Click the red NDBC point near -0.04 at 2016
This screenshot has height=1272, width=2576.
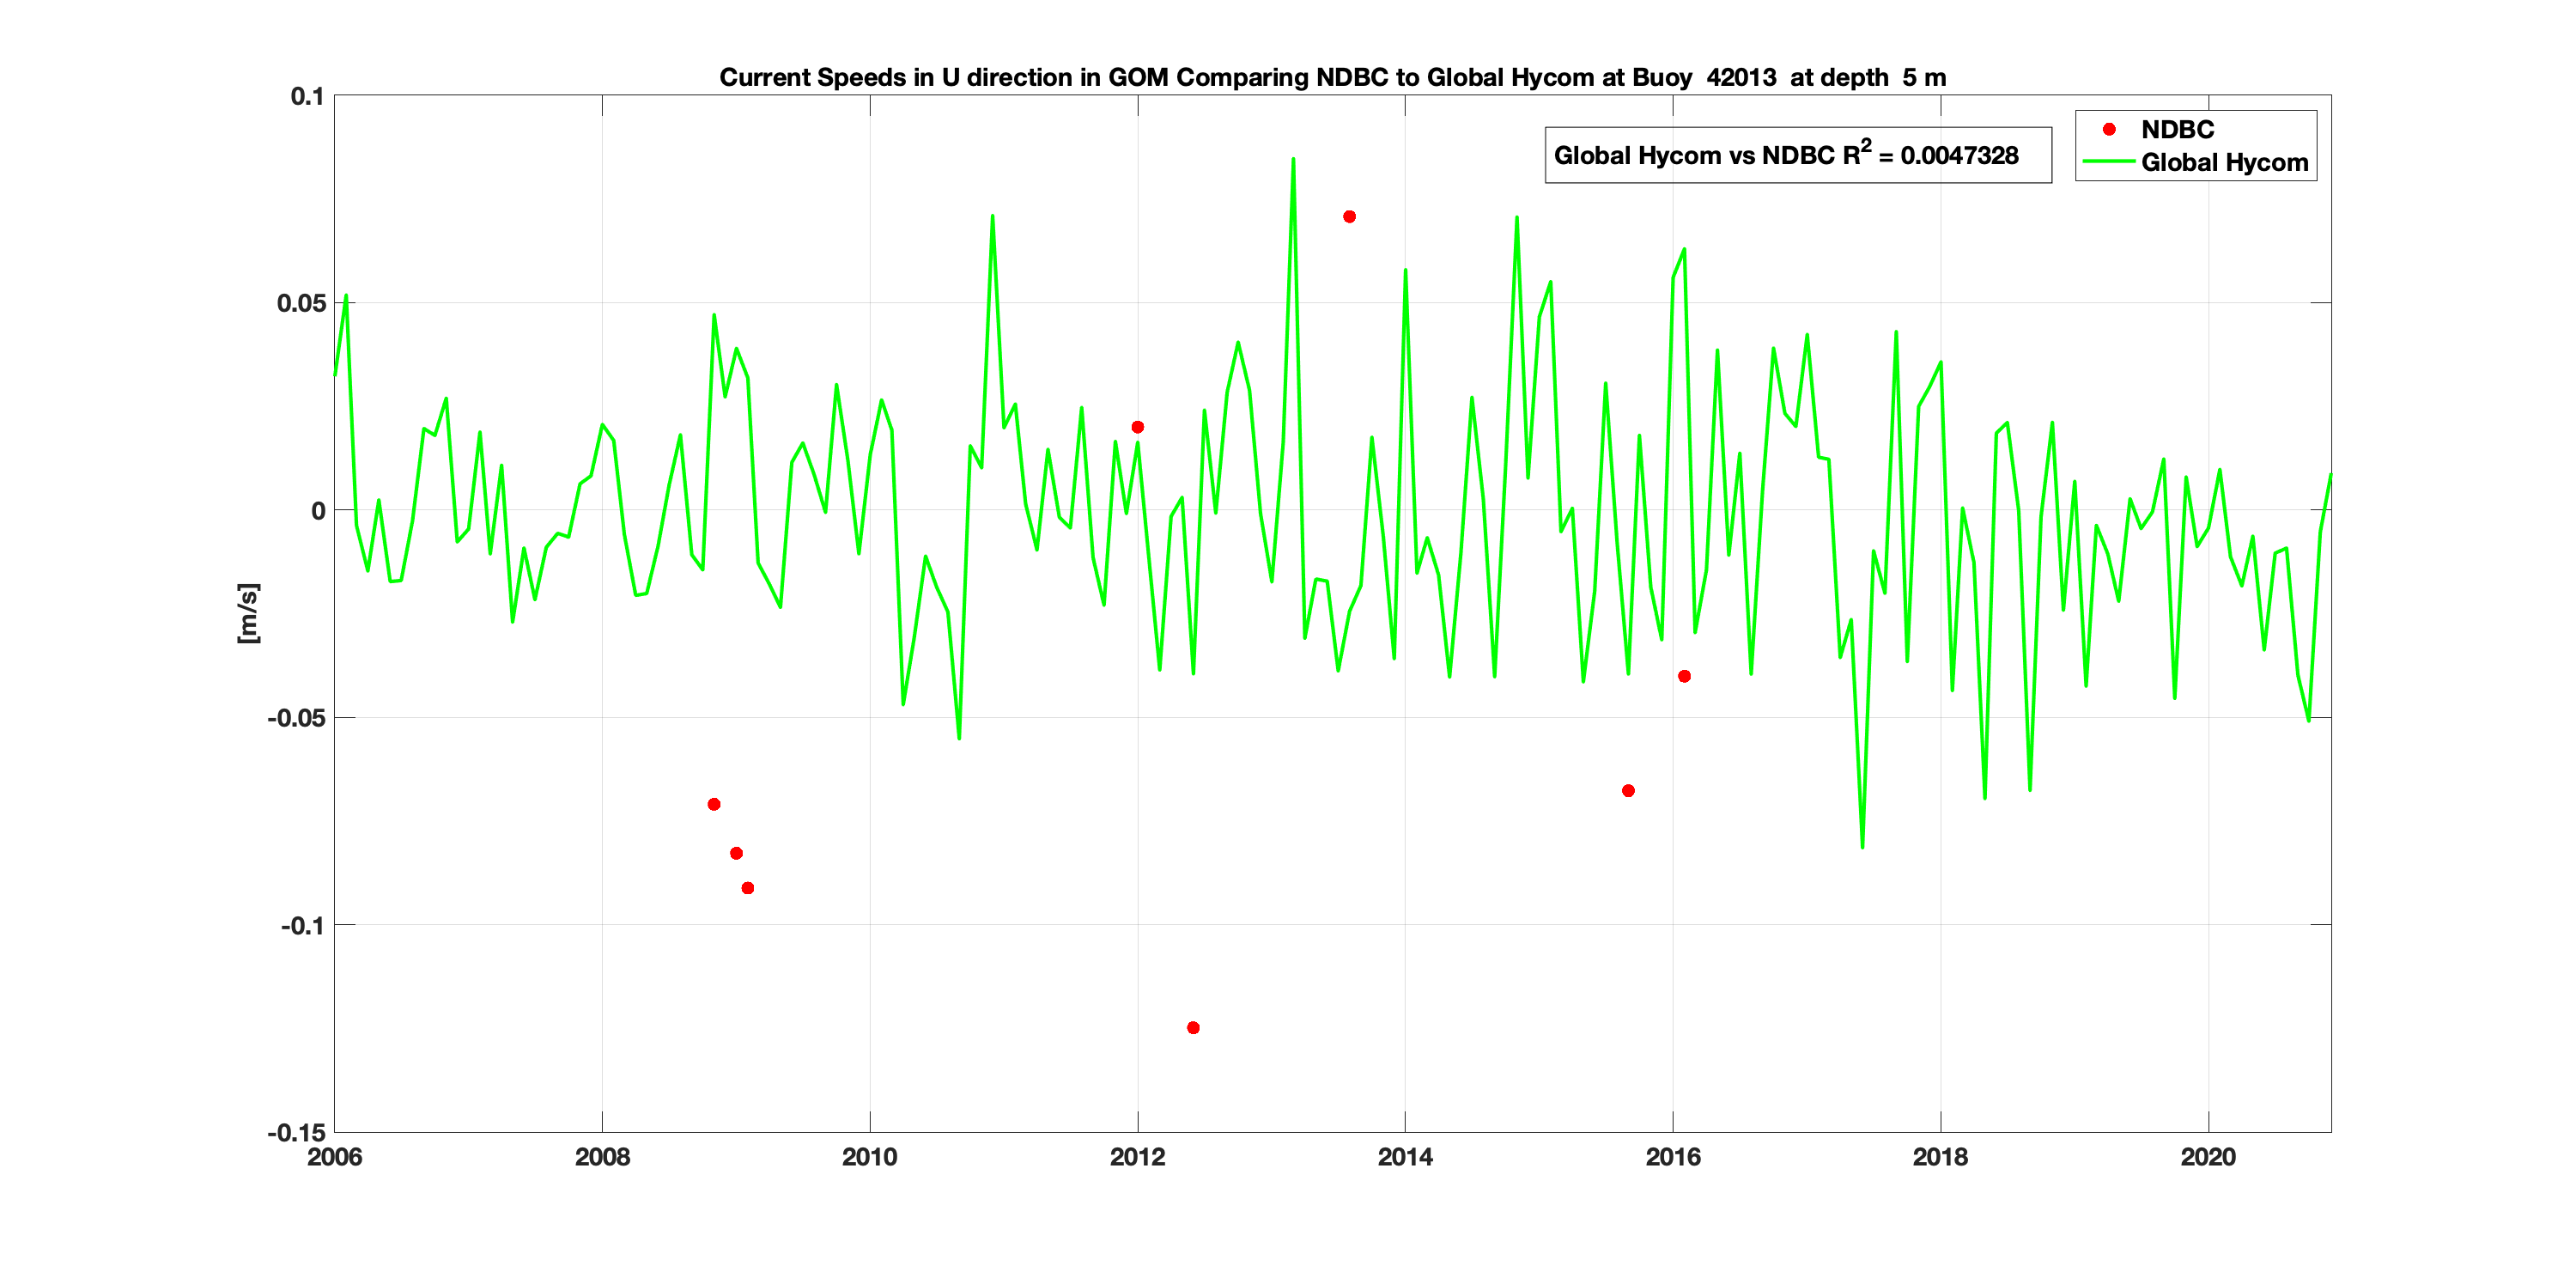point(1684,676)
